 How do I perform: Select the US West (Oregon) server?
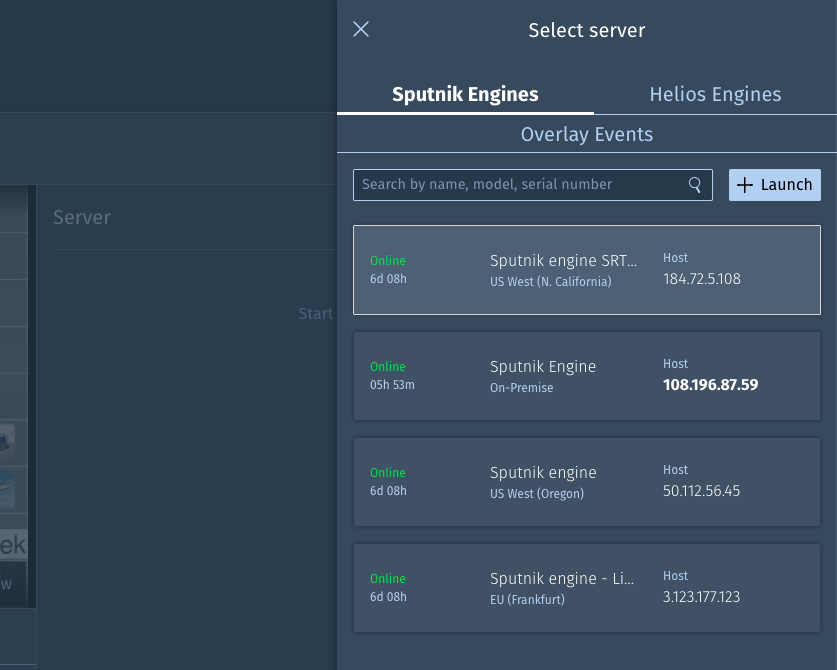[x=586, y=482]
